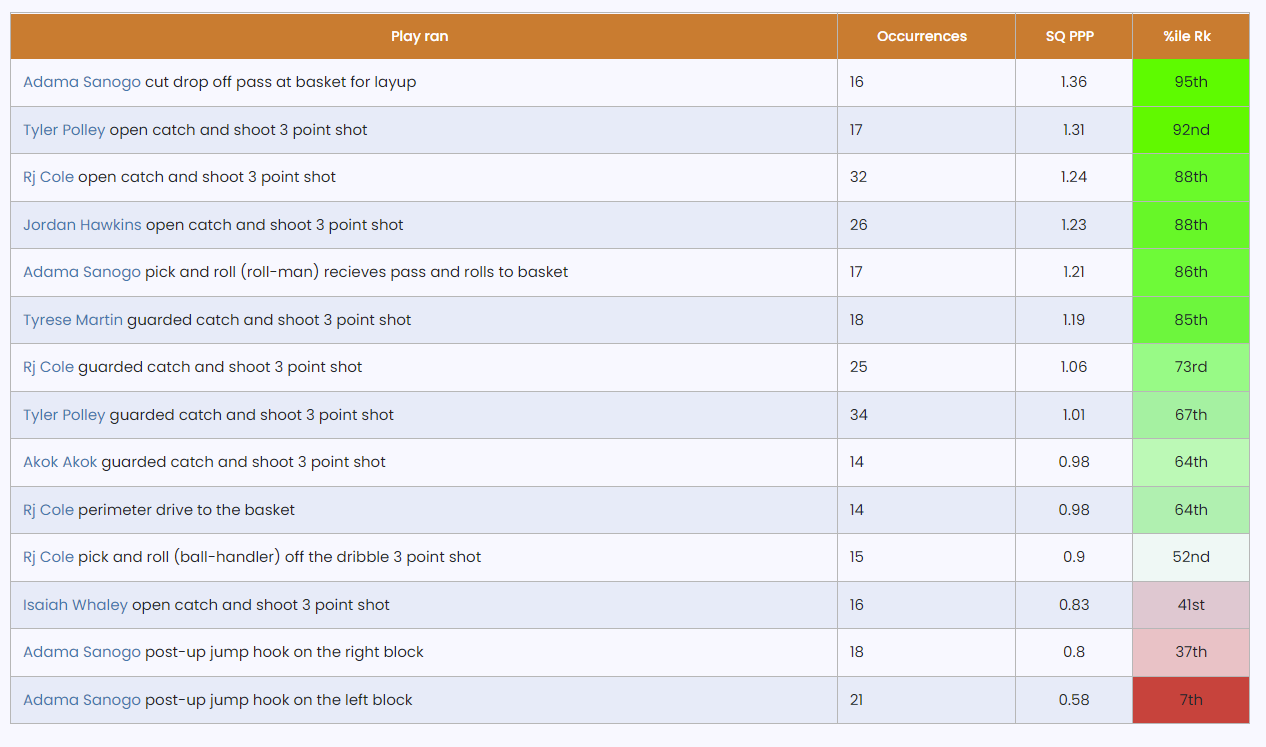Click the pink 37th percentile cell

(1191, 652)
